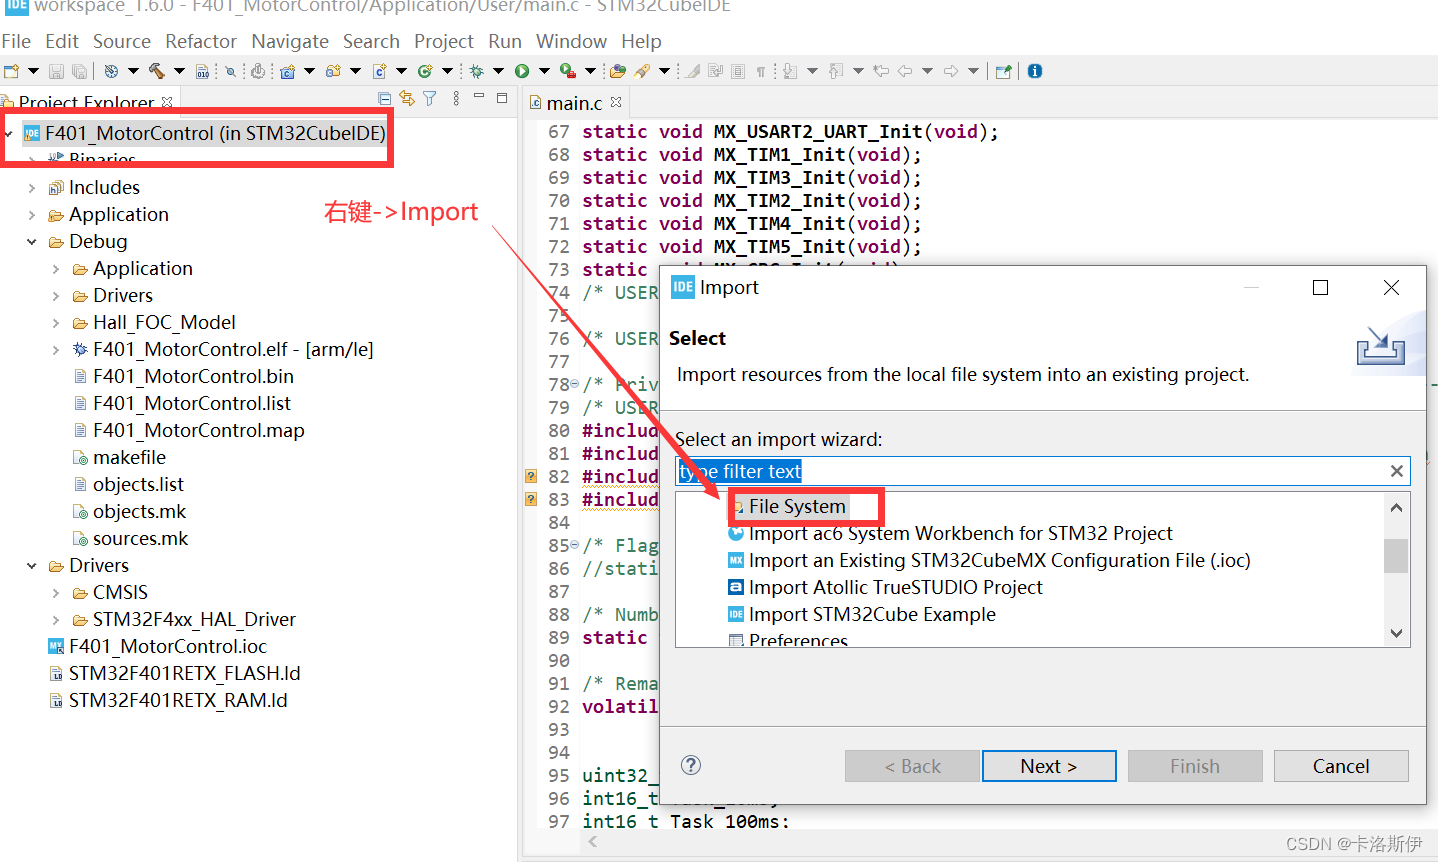Click the Show Whitespace pilcrow icon

click(761, 71)
